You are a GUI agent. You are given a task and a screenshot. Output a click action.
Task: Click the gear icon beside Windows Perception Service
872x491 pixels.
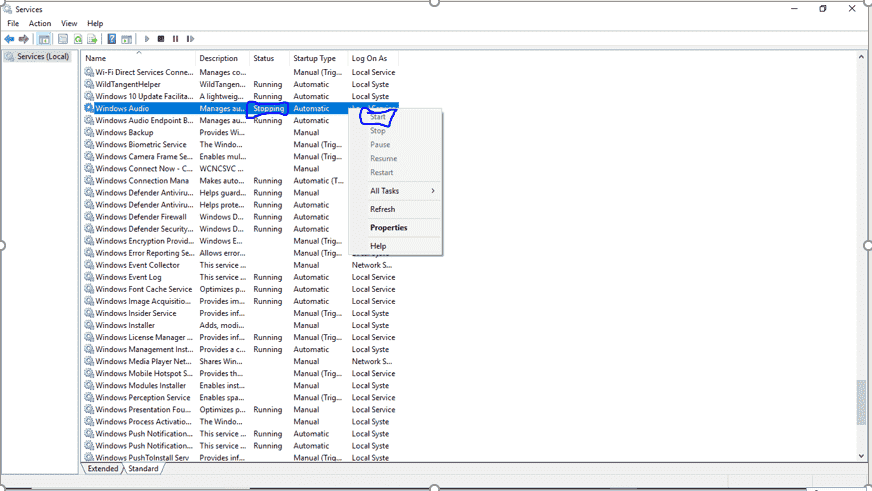89,398
